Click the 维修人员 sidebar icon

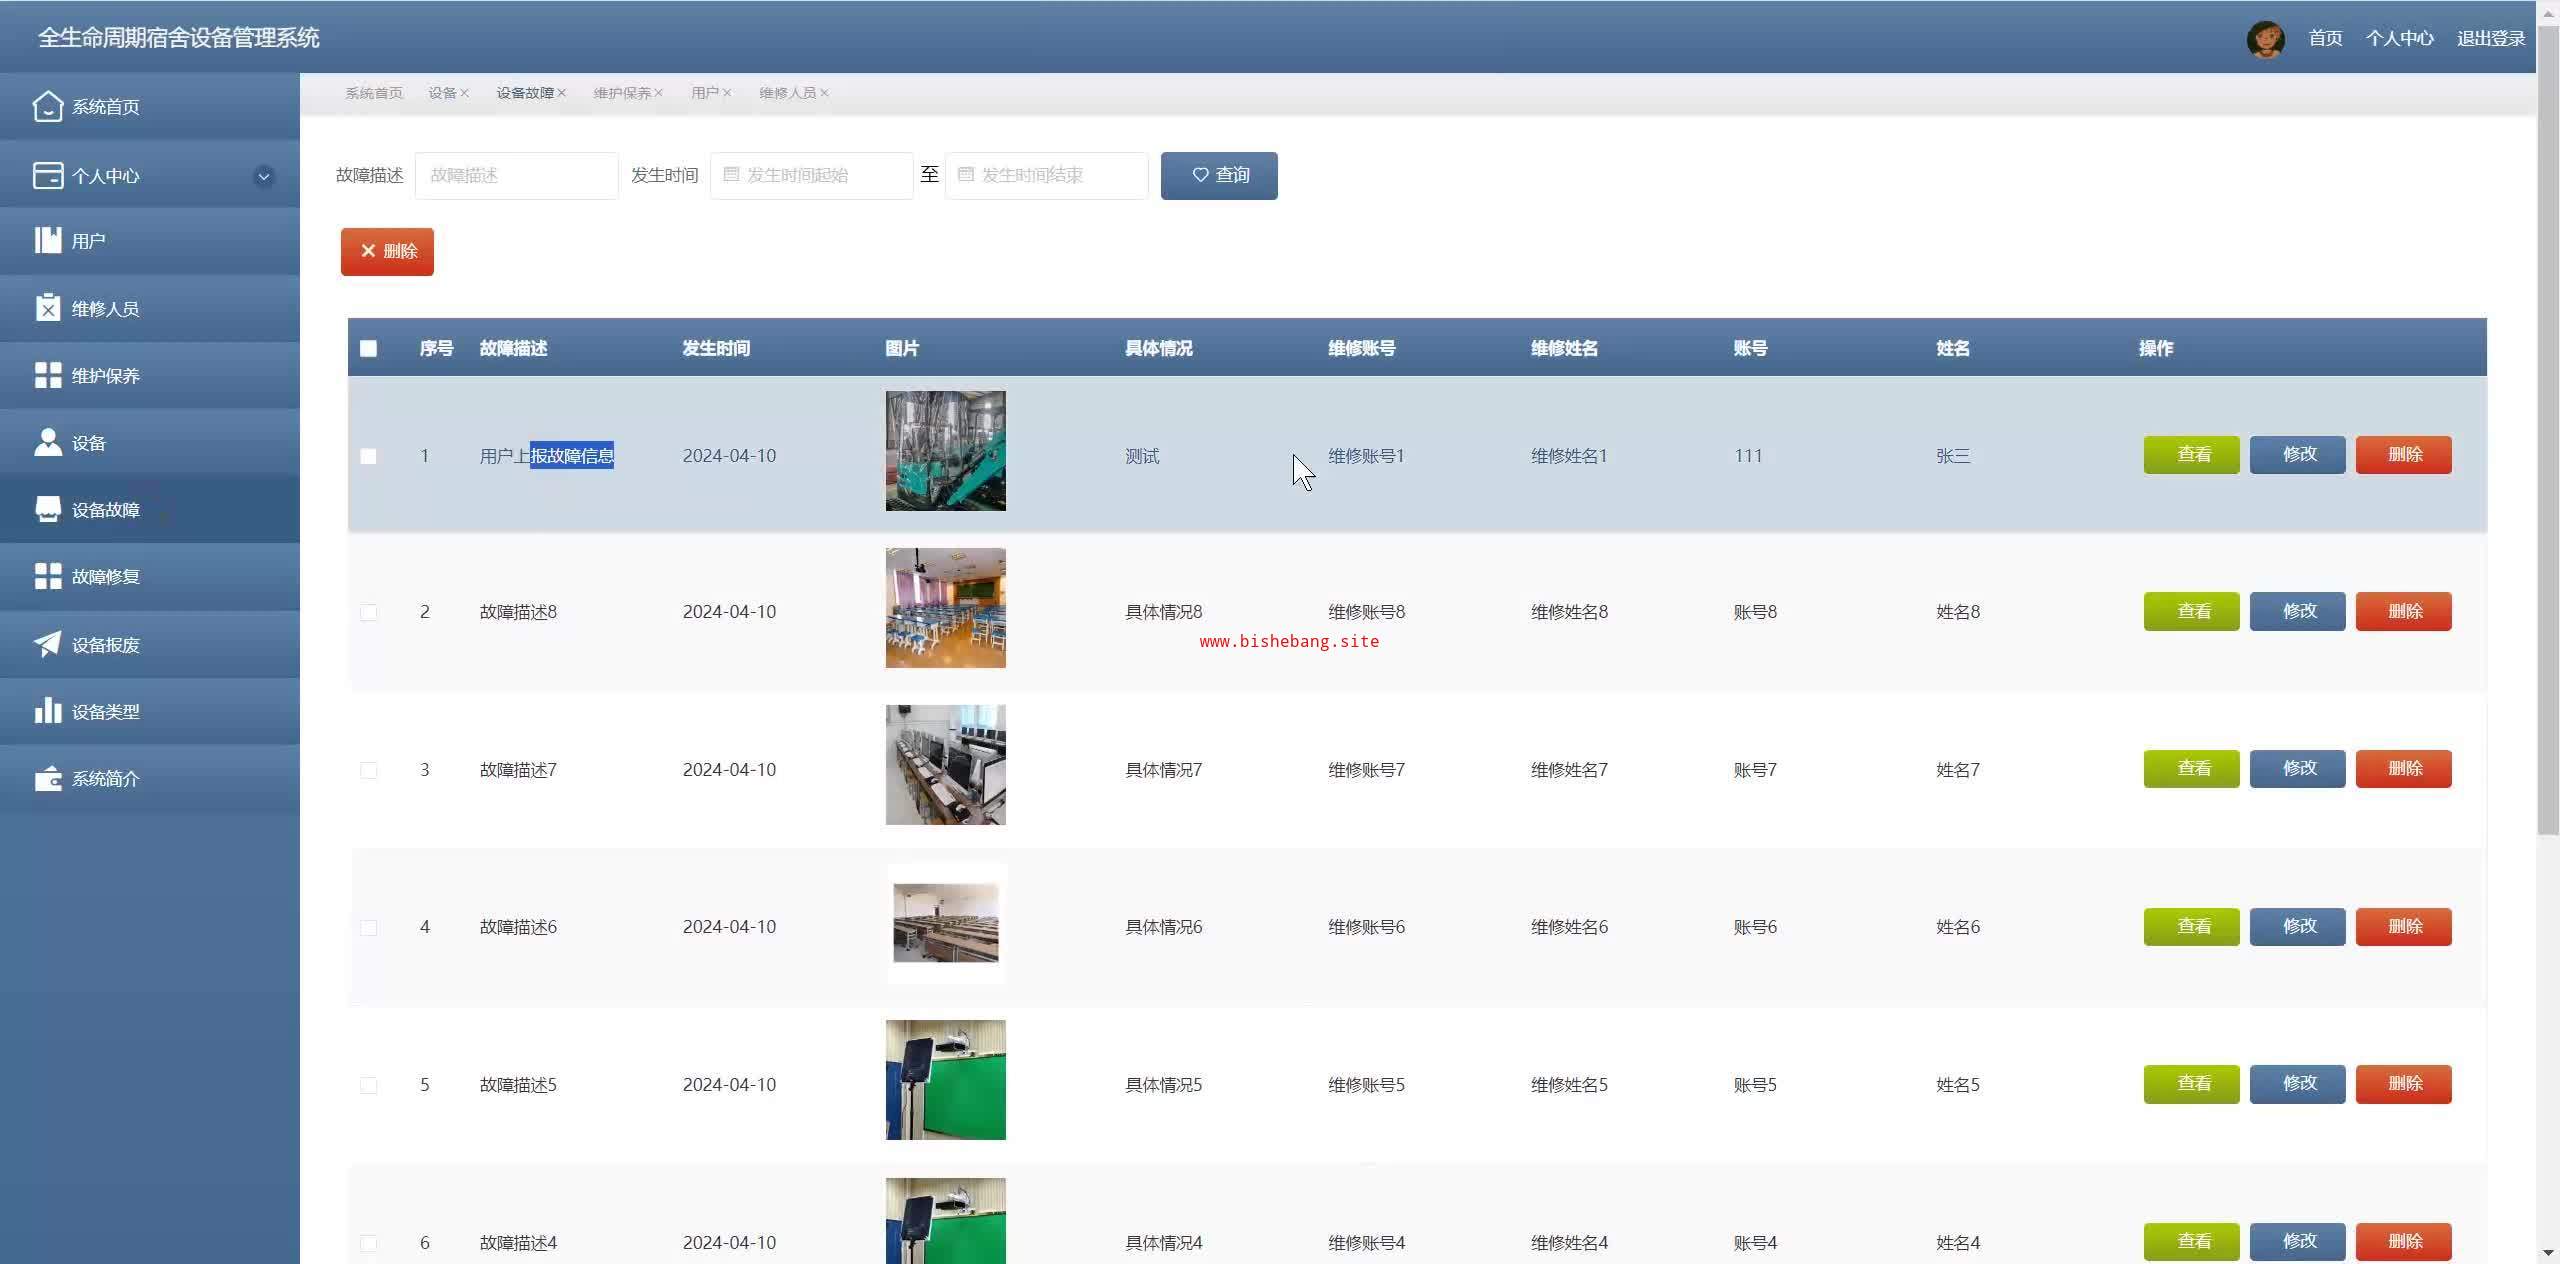pyautogui.click(x=47, y=308)
